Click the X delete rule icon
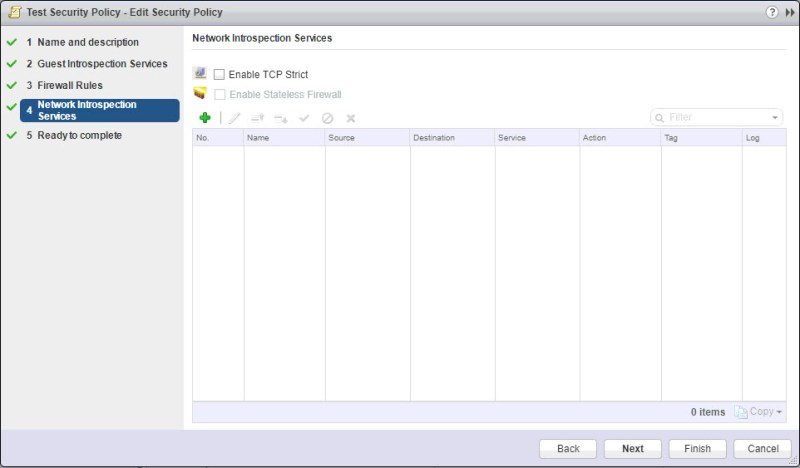This screenshot has height=468, width=800. 351,118
